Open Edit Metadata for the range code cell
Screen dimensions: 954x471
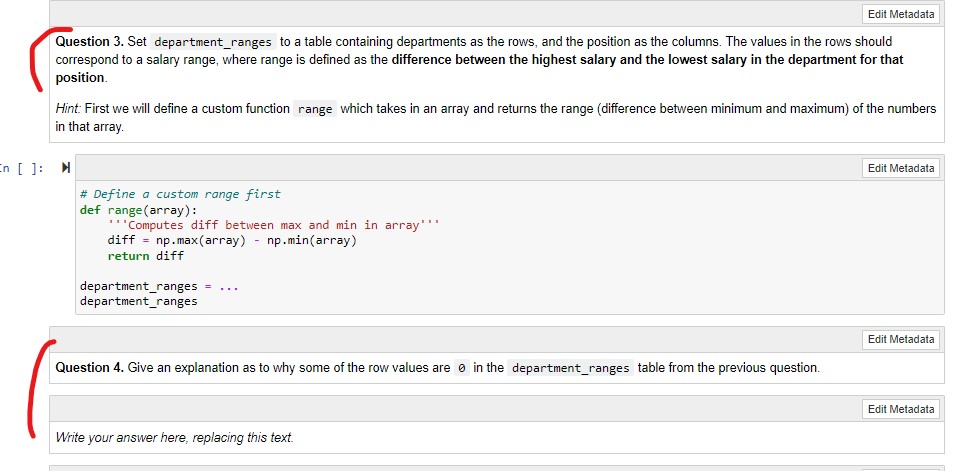[x=900, y=168]
